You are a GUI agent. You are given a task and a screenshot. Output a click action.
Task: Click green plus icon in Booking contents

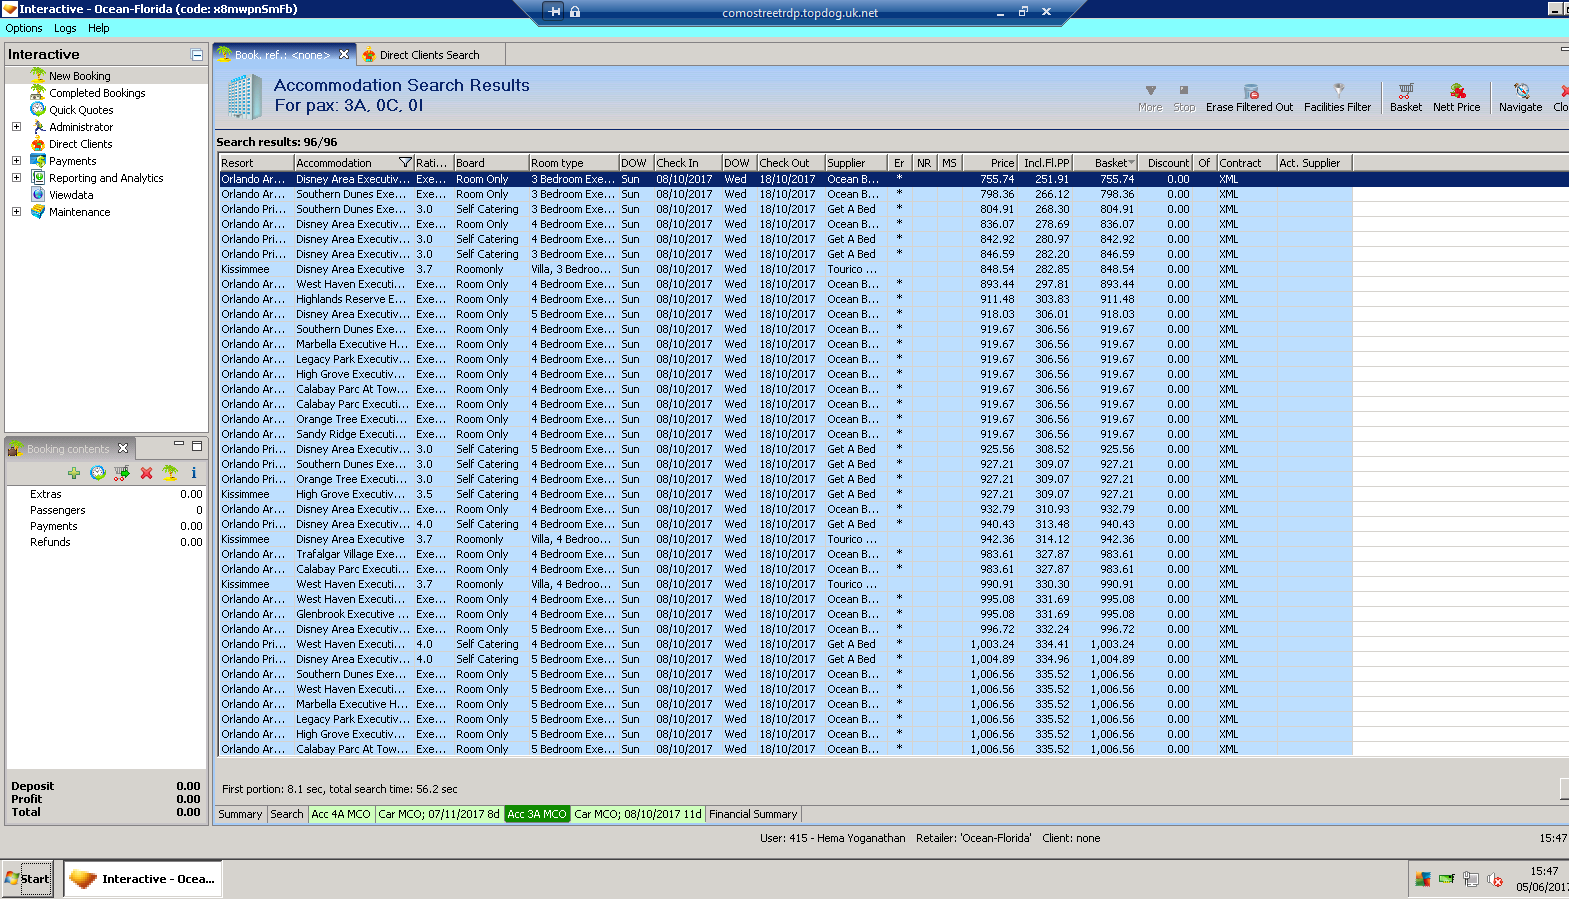(x=74, y=473)
